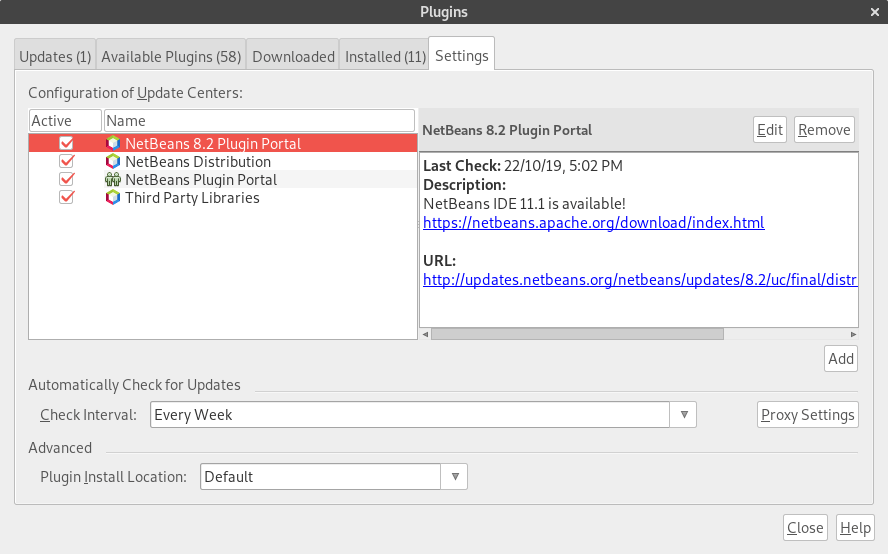Show the Installed (11) tab
Image resolution: width=888 pixels, height=554 pixels.
tap(385, 57)
